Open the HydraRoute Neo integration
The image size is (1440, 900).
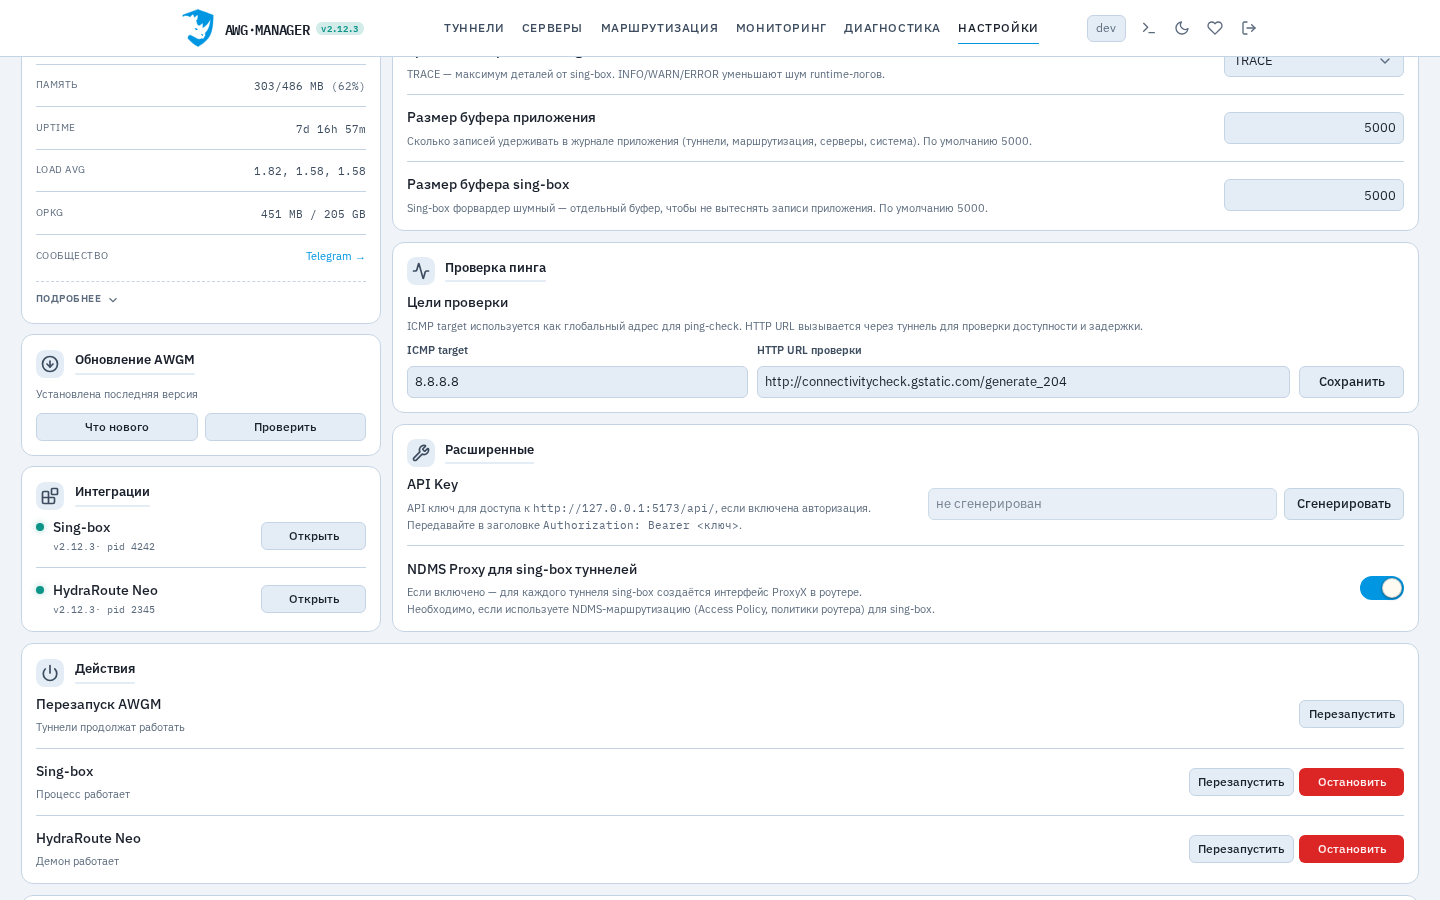coord(314,599)
